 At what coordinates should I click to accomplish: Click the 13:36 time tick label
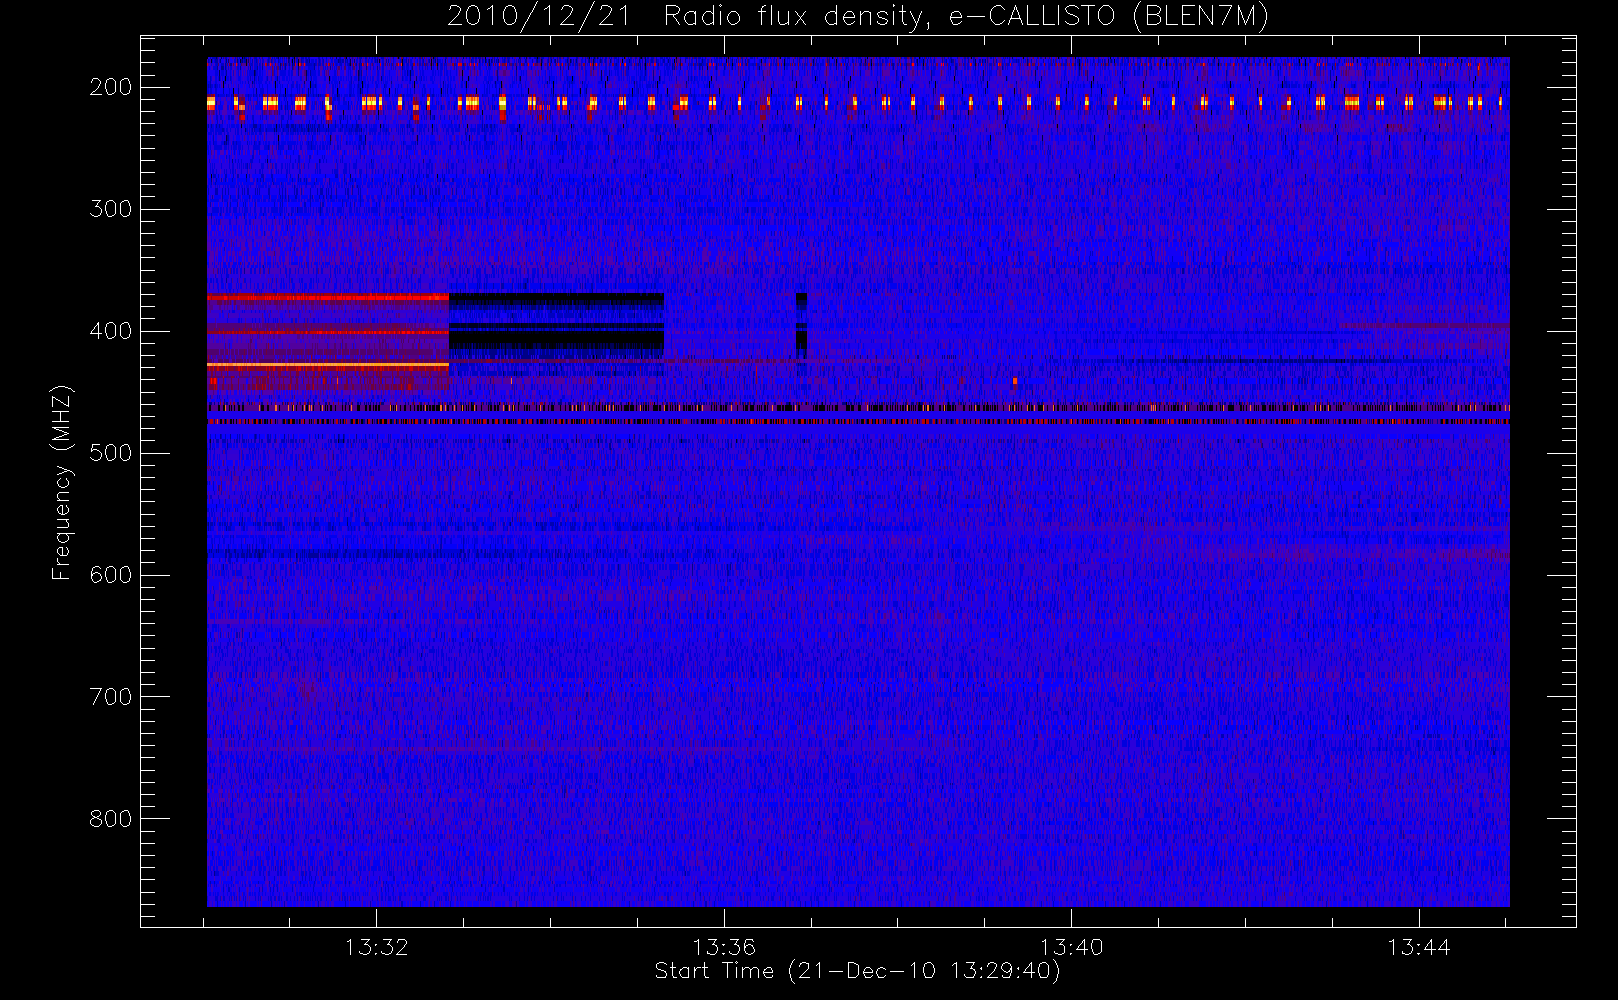pos(724,947)
